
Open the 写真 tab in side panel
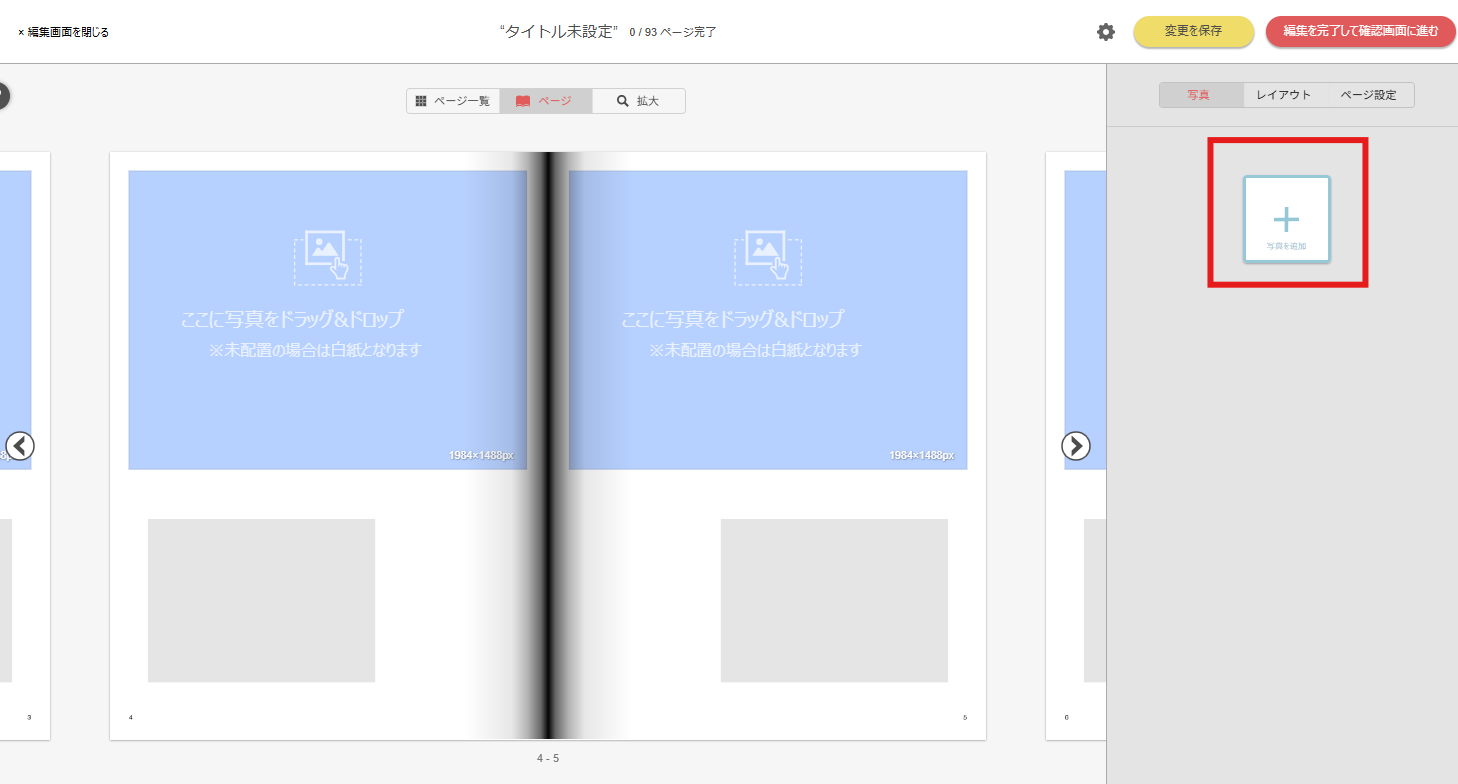[x=1199, y=95]
